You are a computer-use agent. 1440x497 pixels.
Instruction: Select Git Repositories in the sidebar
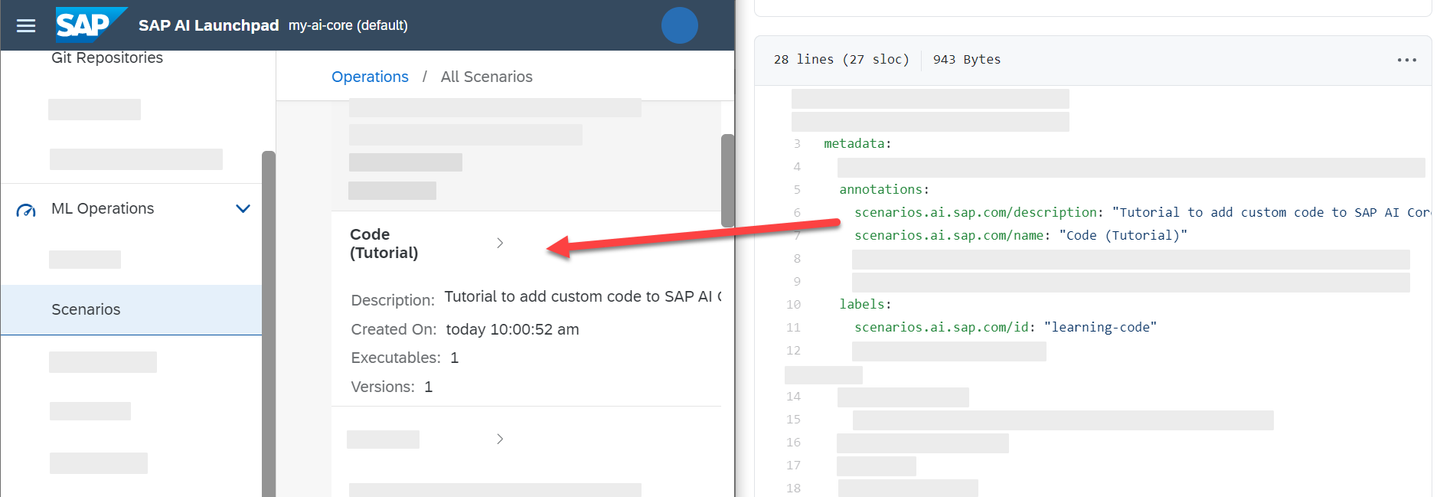click(107, 58)
